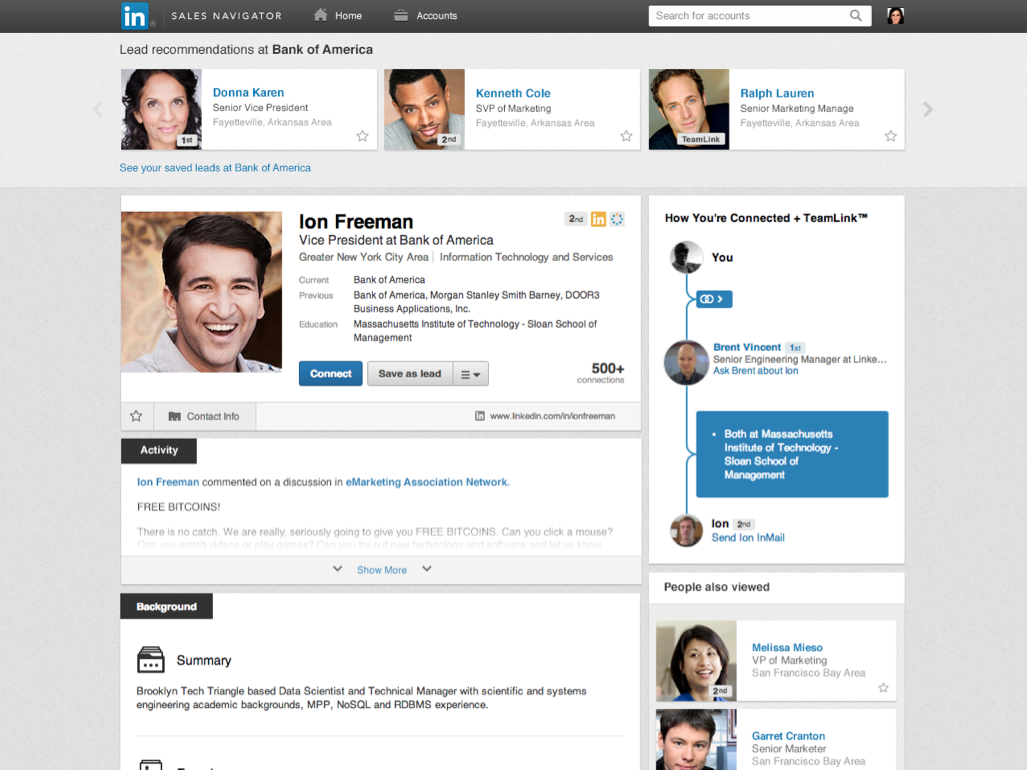Open the eMarketing Association Network link
This screenshot has width=1027, height=770.
pyautogui.click(x=426, y=482)
